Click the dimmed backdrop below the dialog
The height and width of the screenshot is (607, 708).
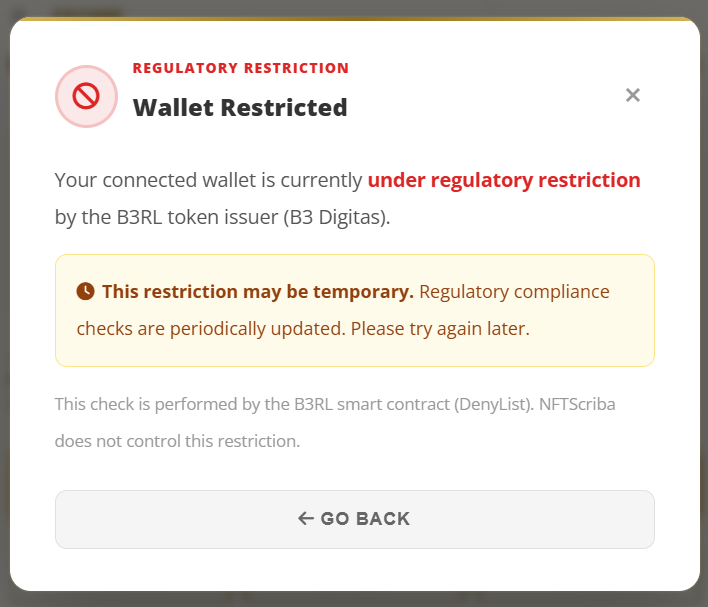(354, 600)
